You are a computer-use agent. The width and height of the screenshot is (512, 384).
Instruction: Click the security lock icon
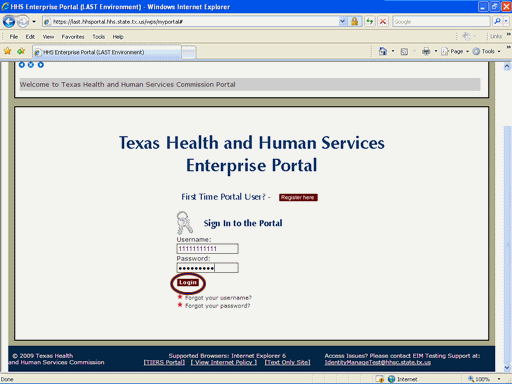[354, 22]
